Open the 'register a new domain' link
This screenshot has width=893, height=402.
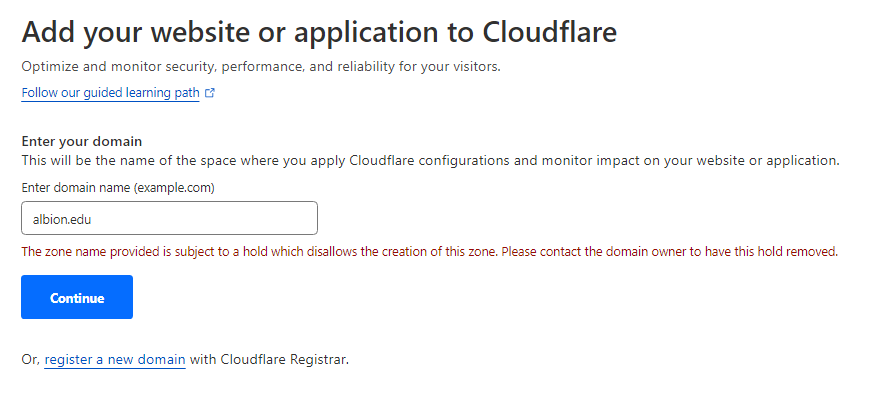click(x=115, y=359)
